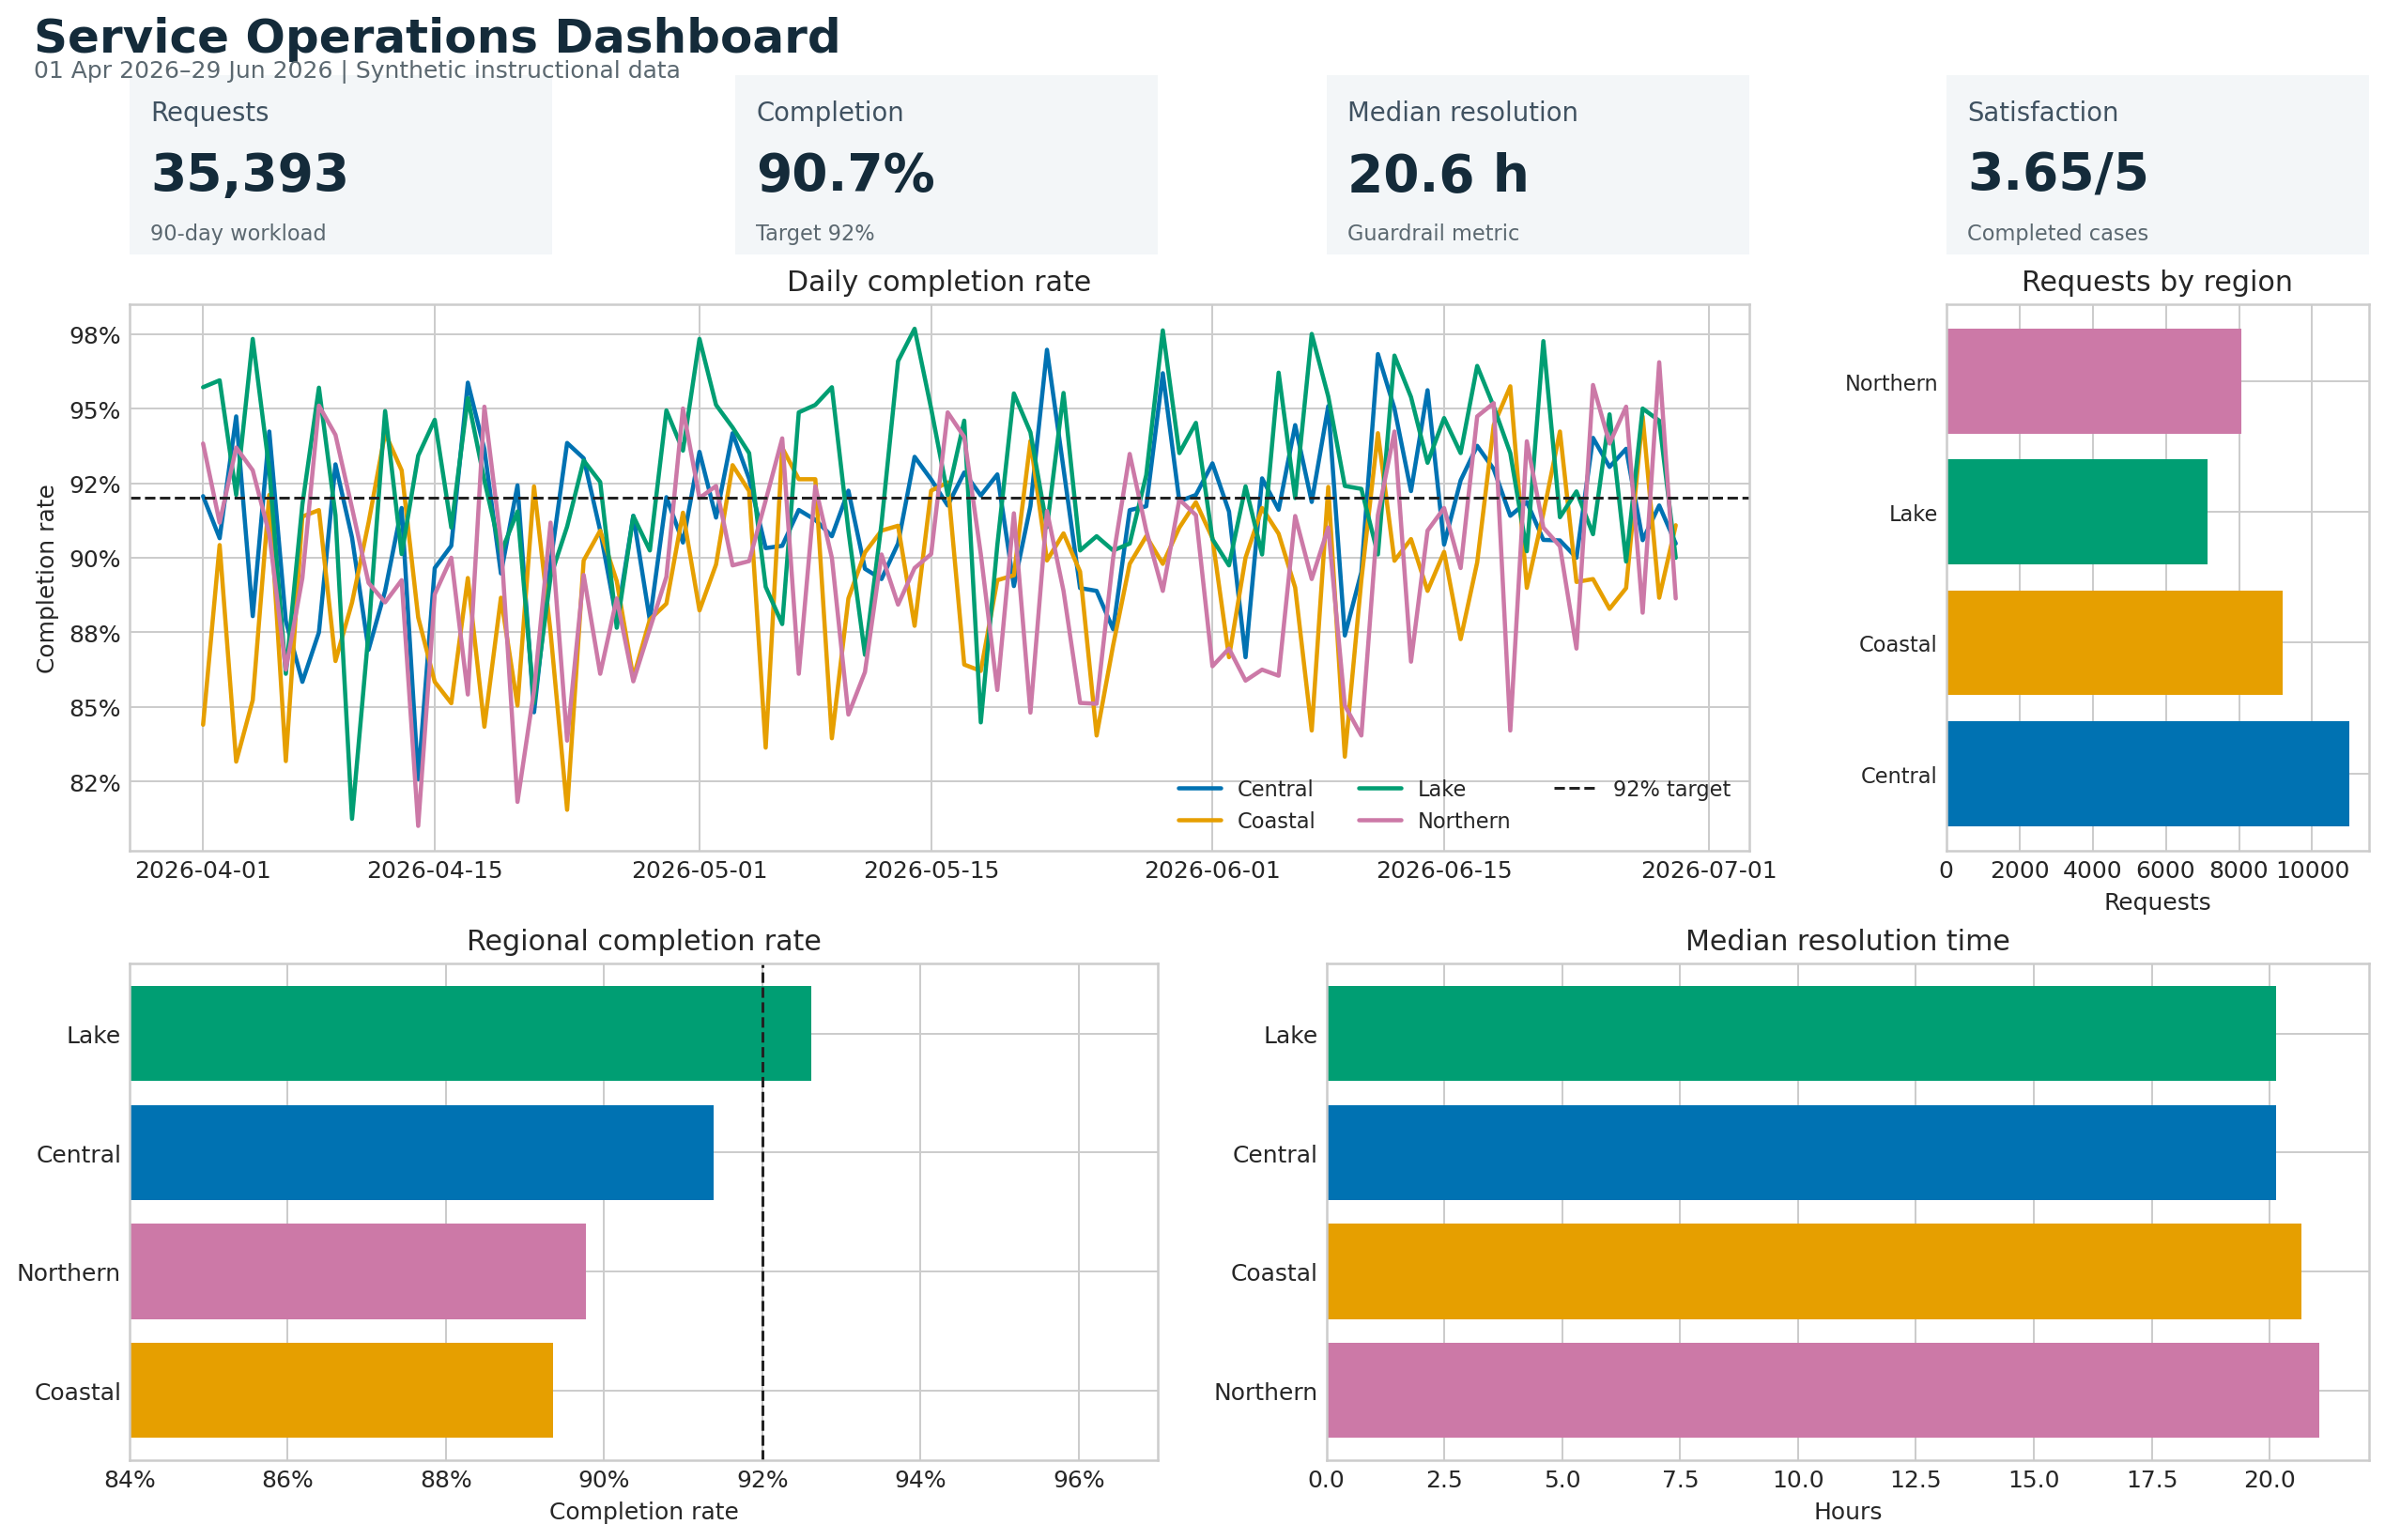Click the Central bar in Regional completion rate
The image size is (2385, 1540).
(421, 1153)
